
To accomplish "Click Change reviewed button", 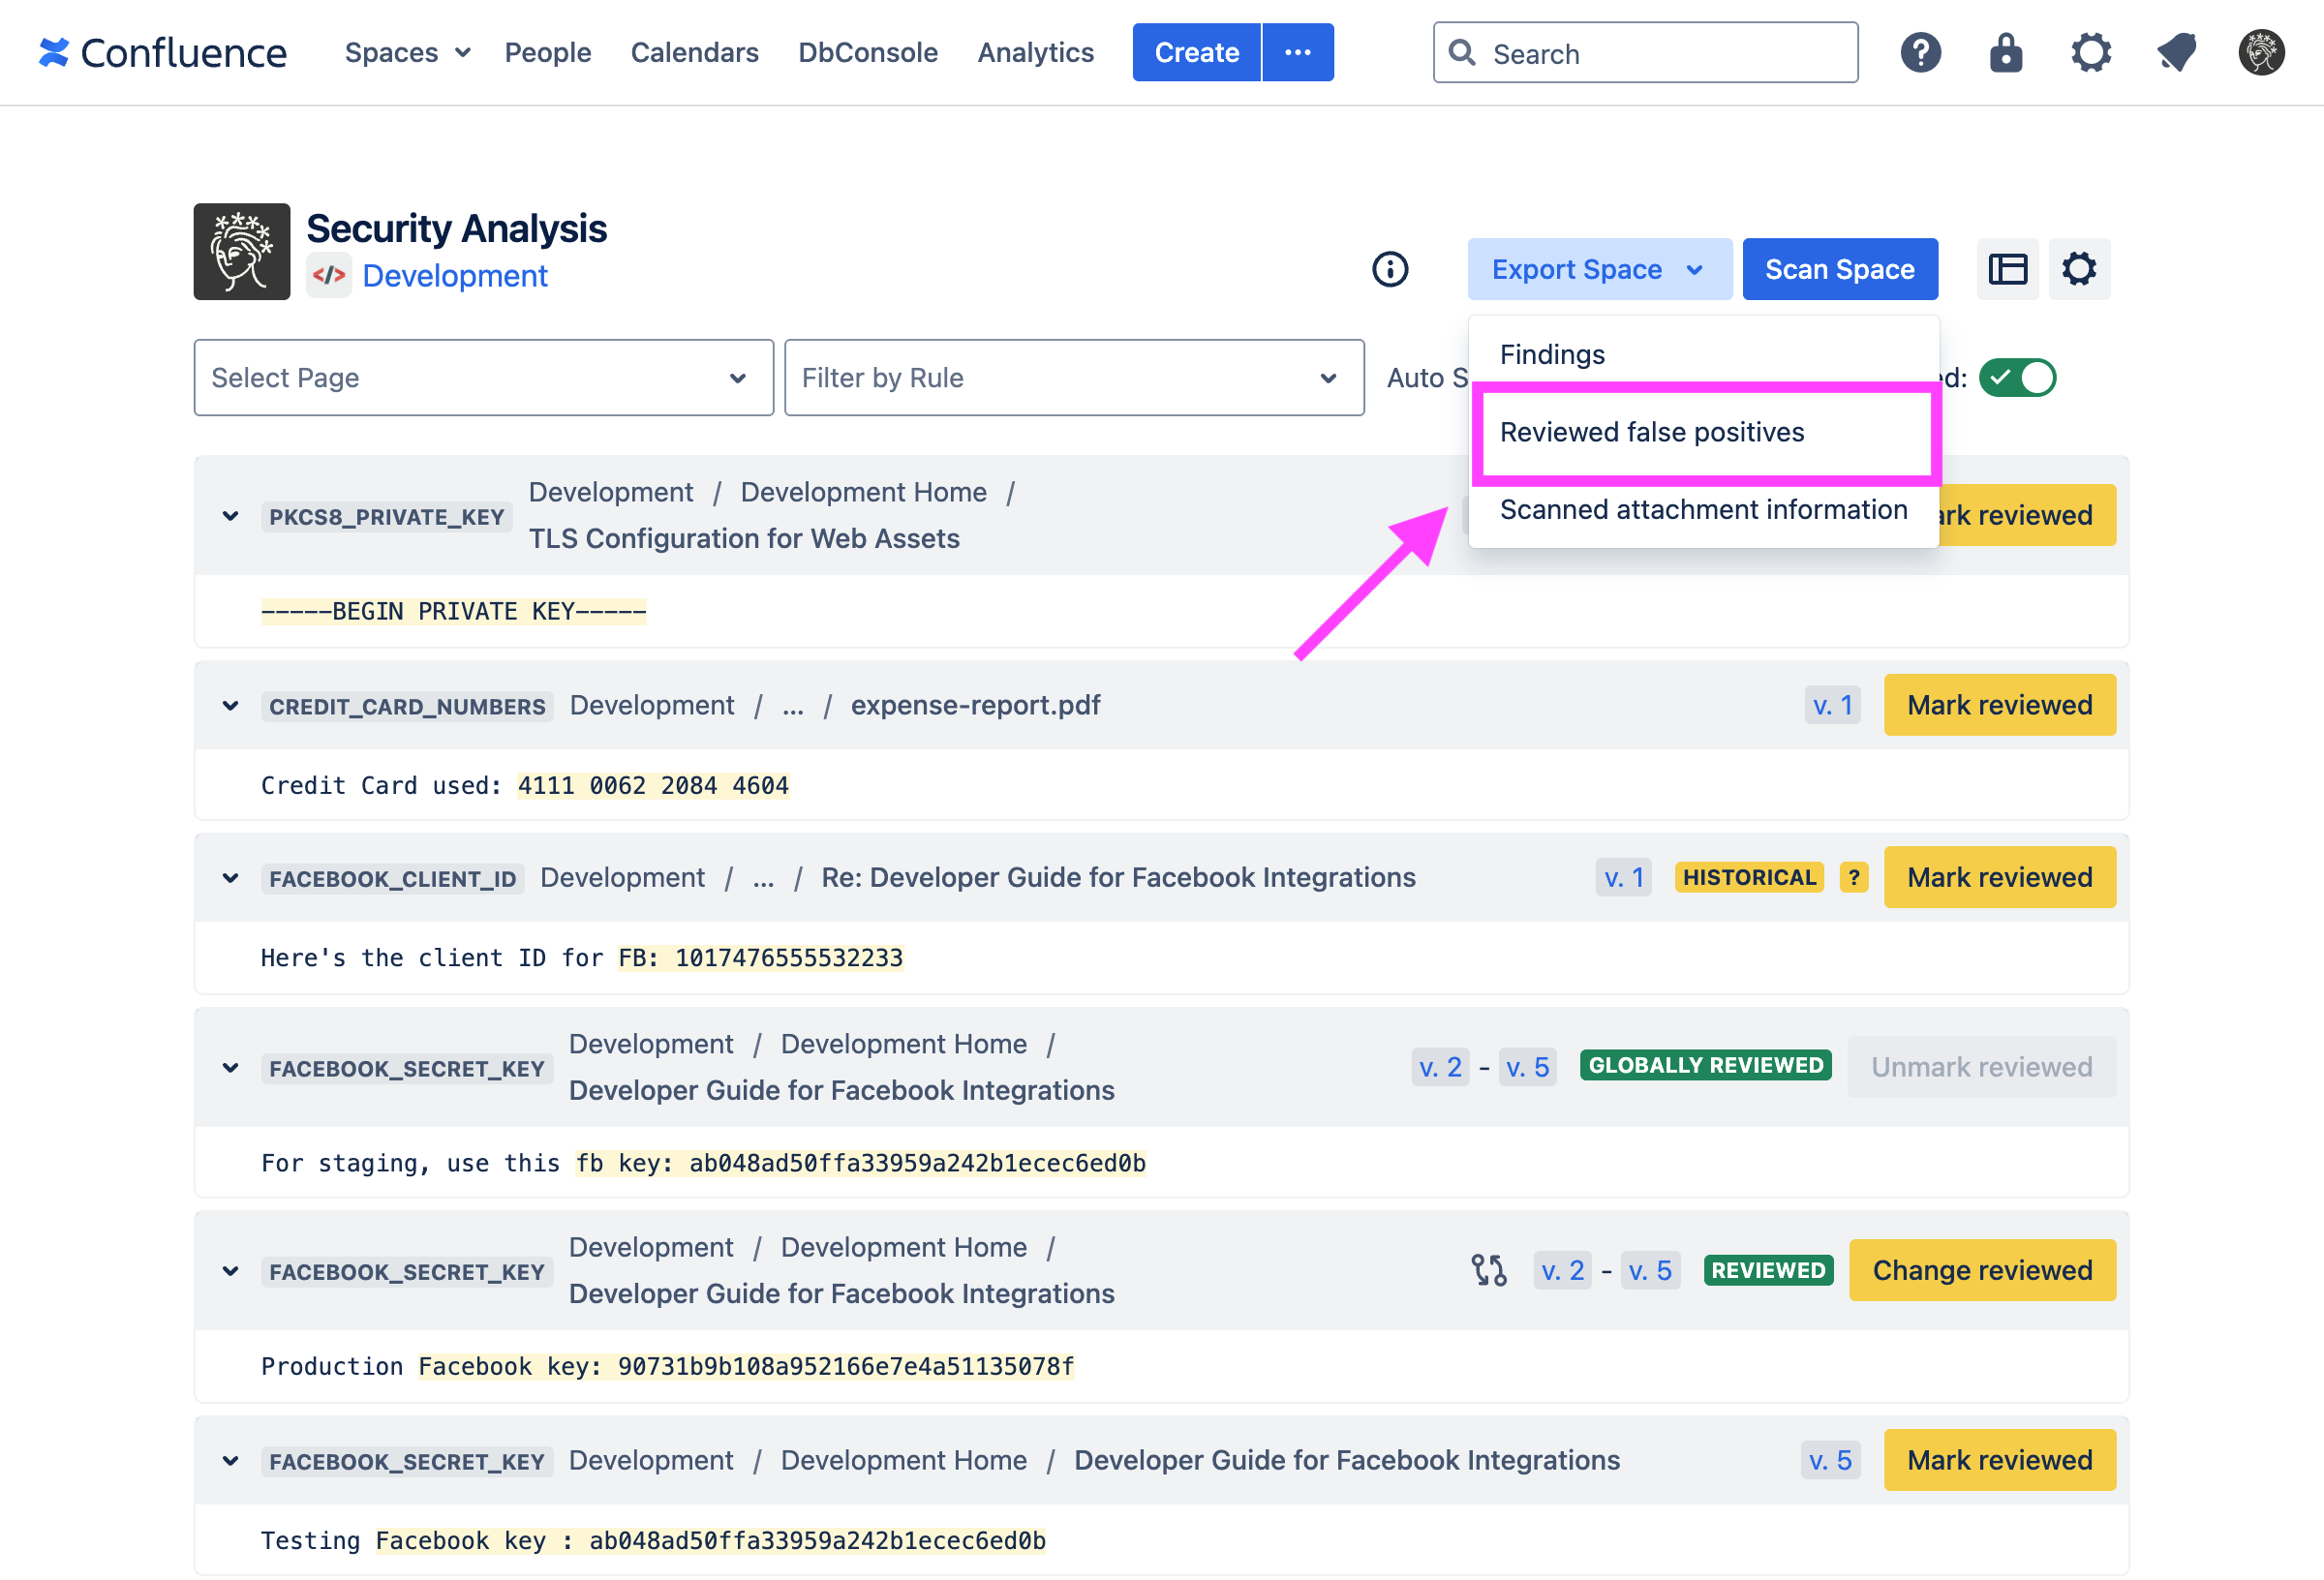I will coord(1981,1270).
